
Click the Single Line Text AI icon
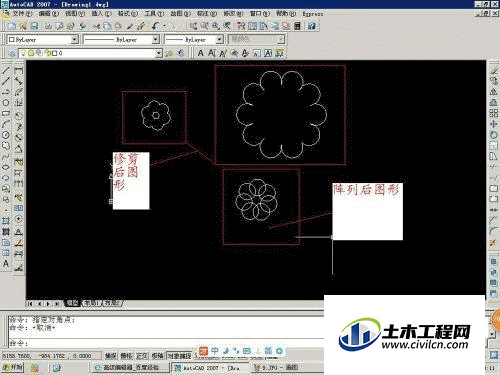pyautogui.click(x=212, y=53)
